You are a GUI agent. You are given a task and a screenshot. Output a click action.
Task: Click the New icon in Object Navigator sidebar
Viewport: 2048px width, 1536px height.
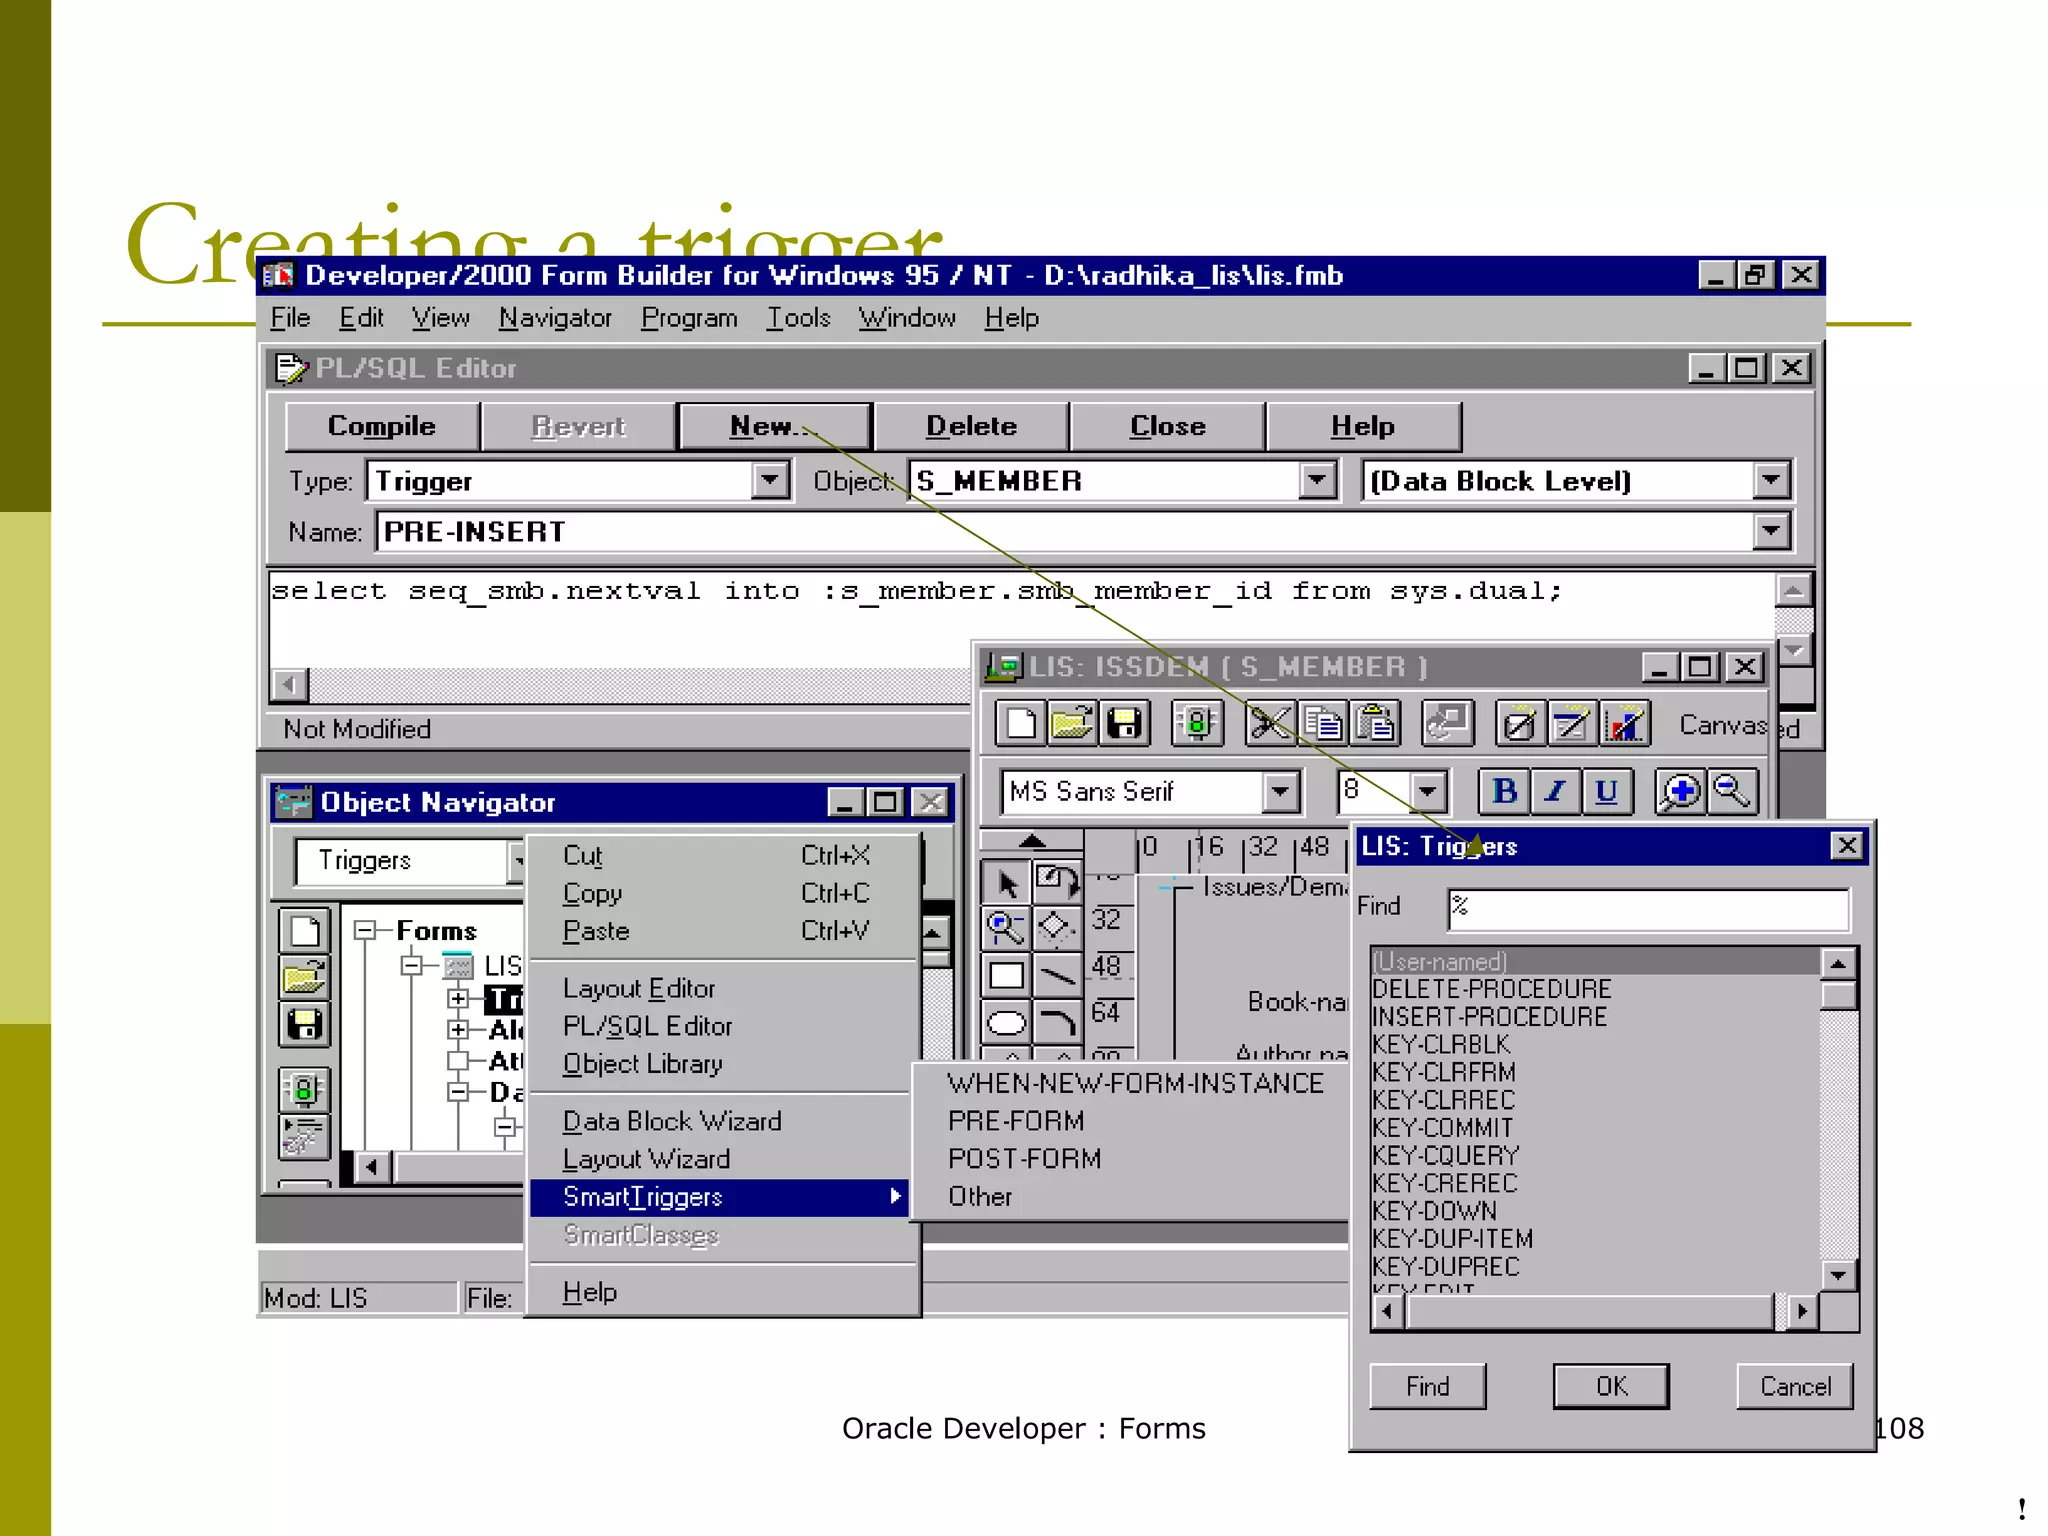[304, 931]
